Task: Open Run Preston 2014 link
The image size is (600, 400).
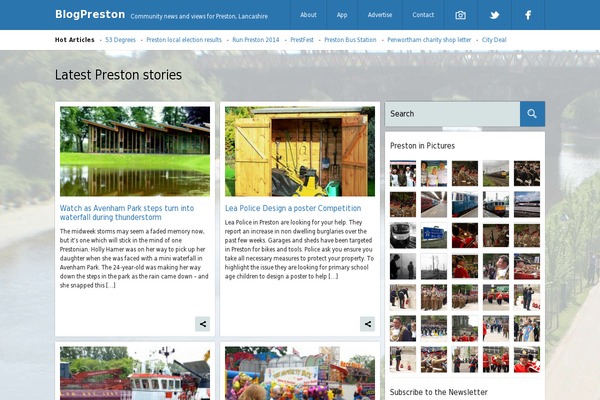Action: (x=256, y=40)
